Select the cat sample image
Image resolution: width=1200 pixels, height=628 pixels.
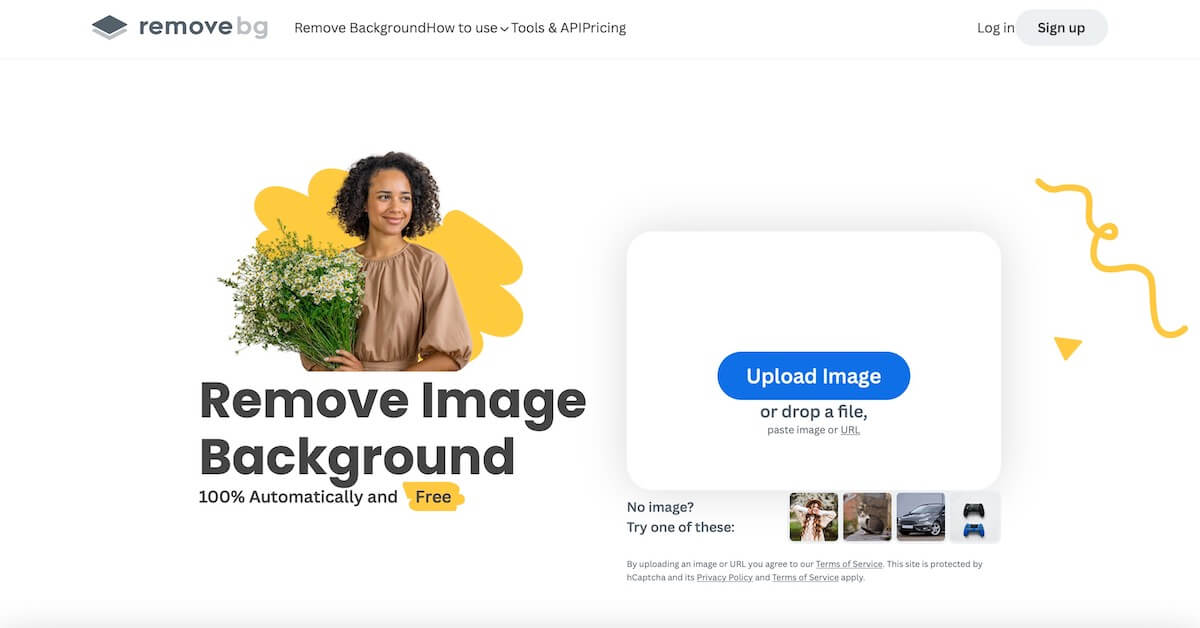tap(867, 517)
